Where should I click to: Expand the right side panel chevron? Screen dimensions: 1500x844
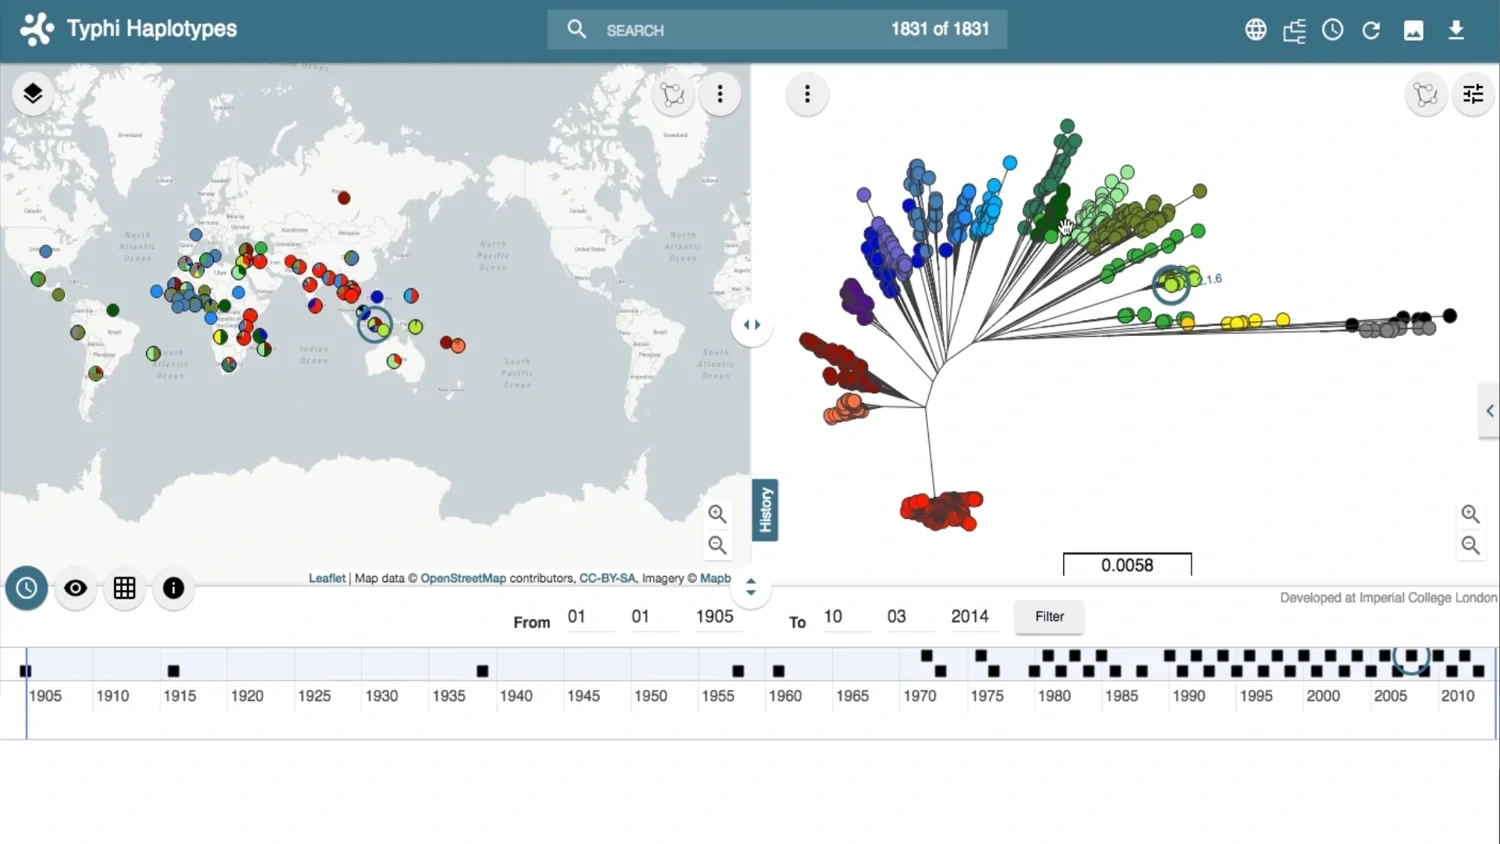[x=1489, y=411]
